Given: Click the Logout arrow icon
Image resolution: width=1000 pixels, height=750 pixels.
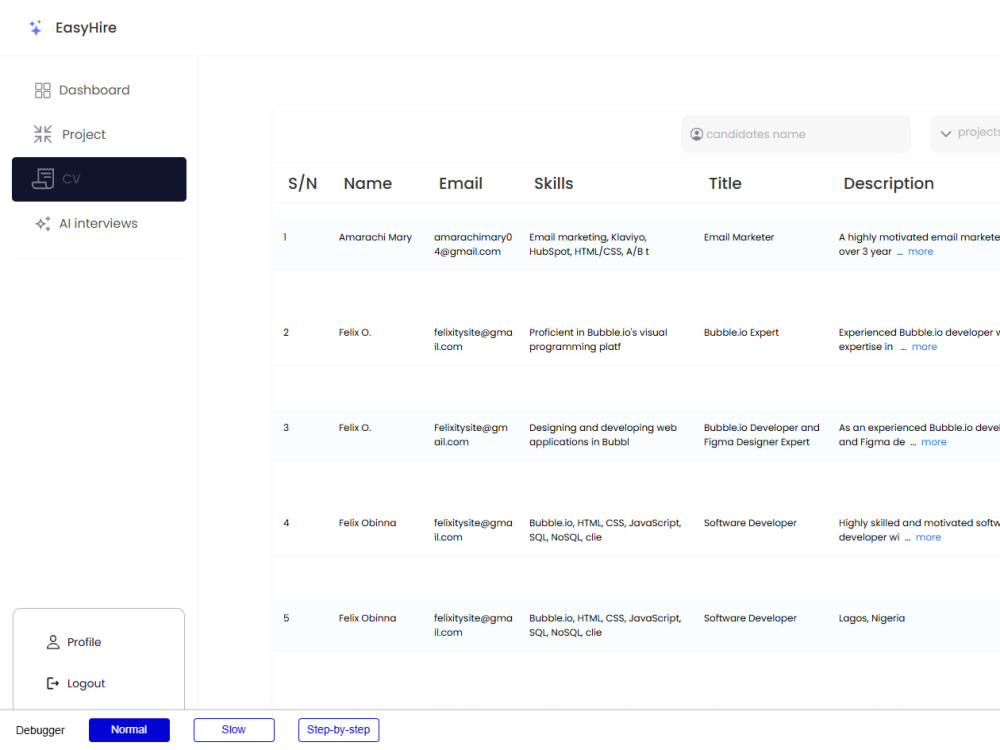Looking at the screenshot, I should 53,684.
